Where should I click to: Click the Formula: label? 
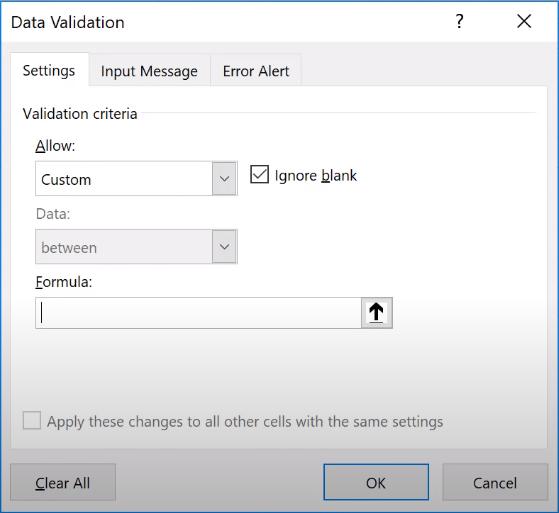64,282
